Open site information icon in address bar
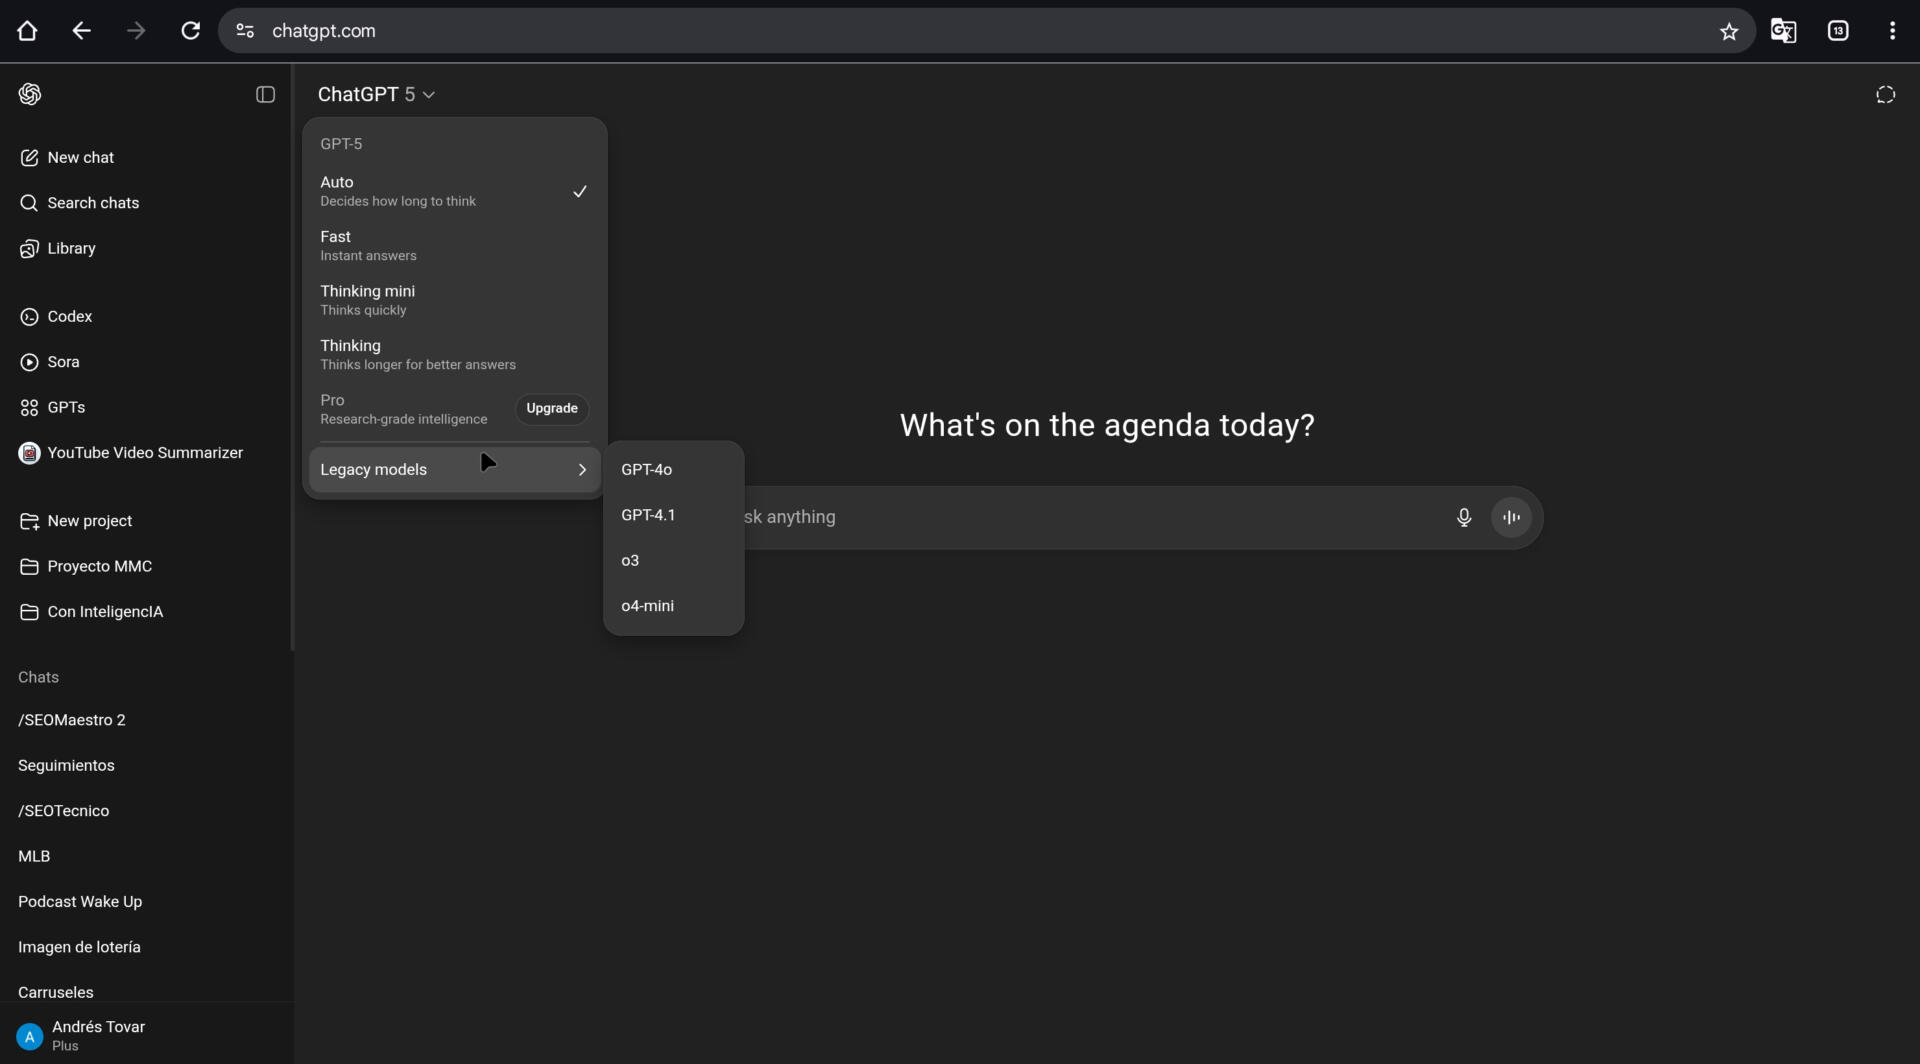Screen dimensions: 1920x1064 click(x=245, y=31)
